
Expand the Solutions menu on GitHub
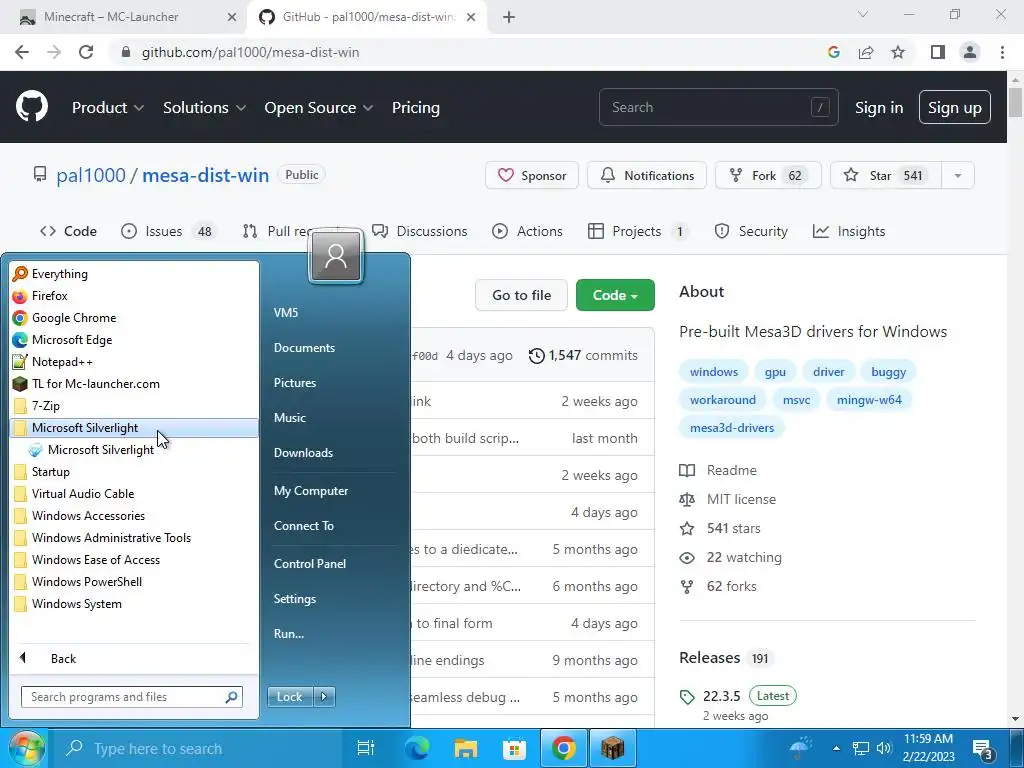[x=204, y=108]
